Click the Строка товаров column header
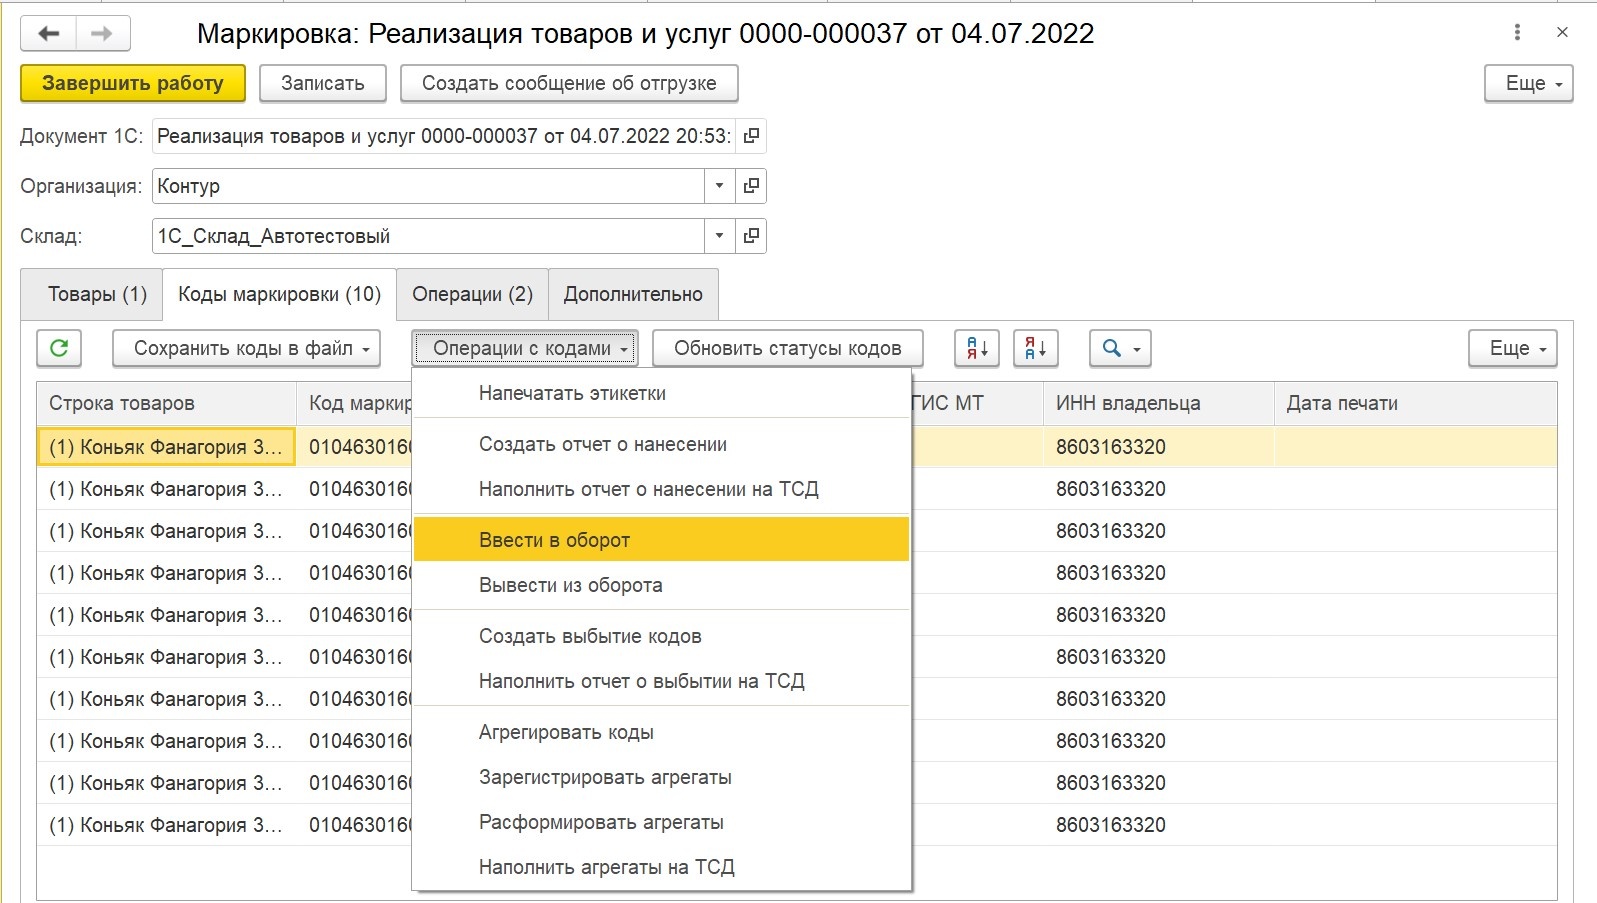The image size is (1597, 903). click(x=166, y=403)
